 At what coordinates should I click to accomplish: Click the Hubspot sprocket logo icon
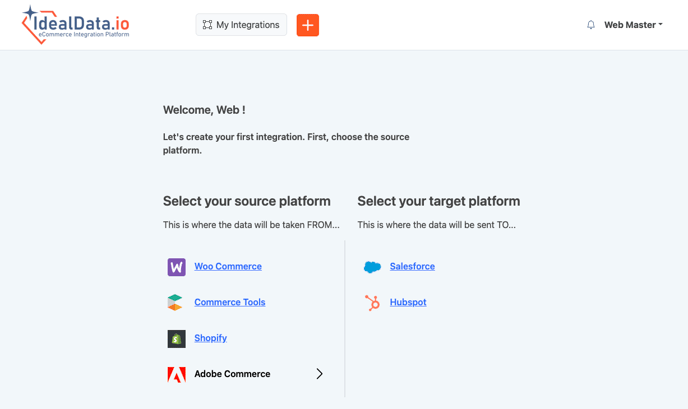(372, 302)
